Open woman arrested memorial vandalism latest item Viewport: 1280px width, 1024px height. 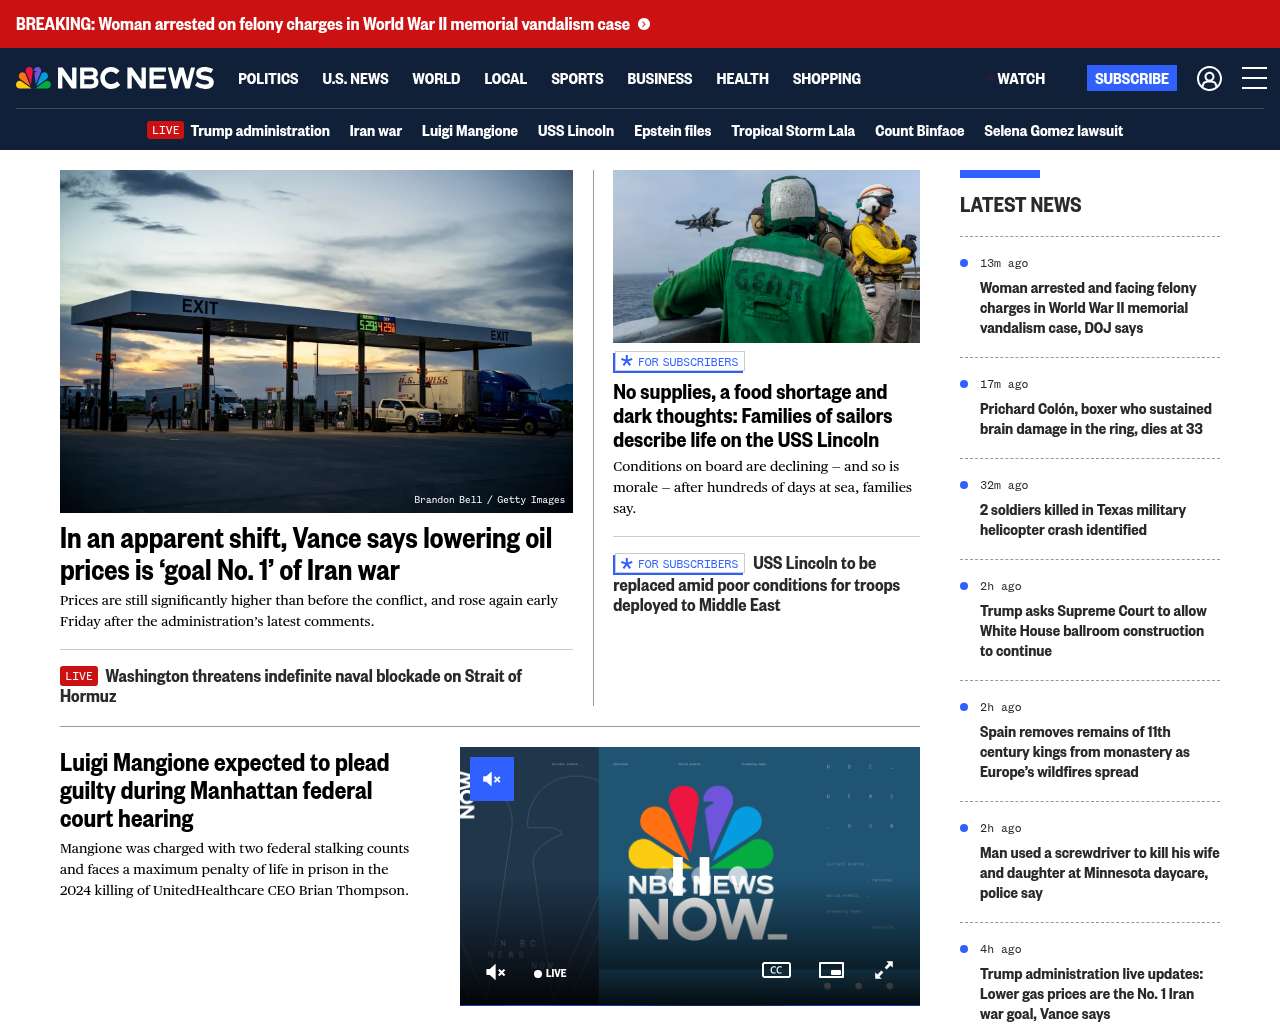tap(1088, 308)
